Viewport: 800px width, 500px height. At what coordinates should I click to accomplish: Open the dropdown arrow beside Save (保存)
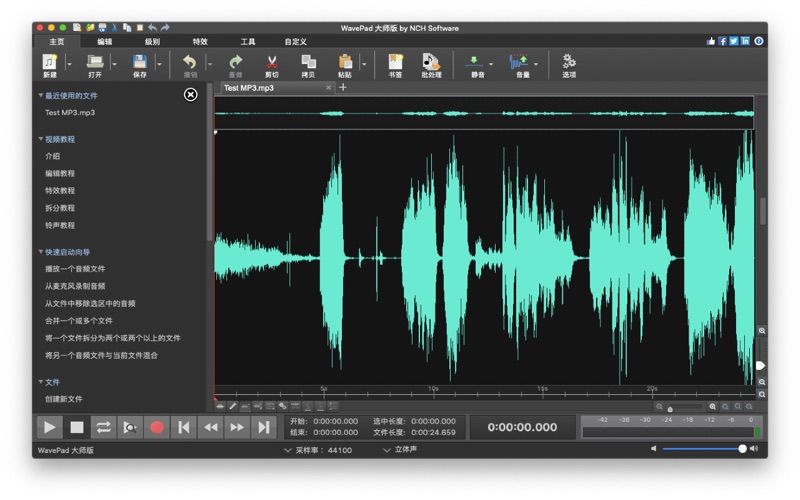[x=158, y=65]
